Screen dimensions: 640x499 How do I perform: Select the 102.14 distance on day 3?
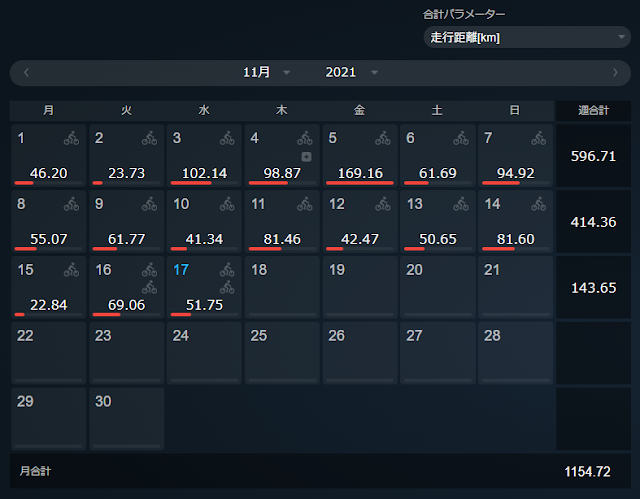(204, 173)
